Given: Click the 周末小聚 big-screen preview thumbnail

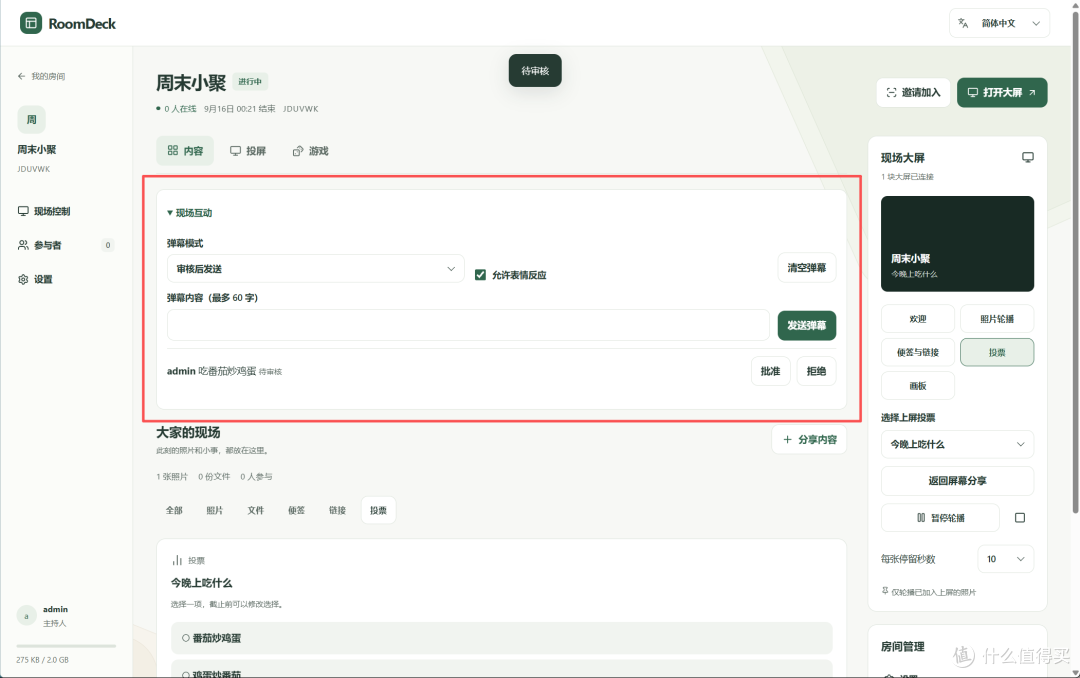Looking at the screenshot, I should tap(957, 244).
